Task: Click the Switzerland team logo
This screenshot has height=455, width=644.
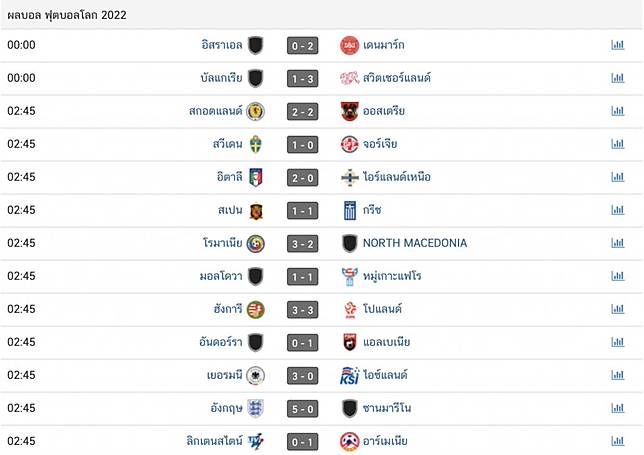Action: [349, 78]
